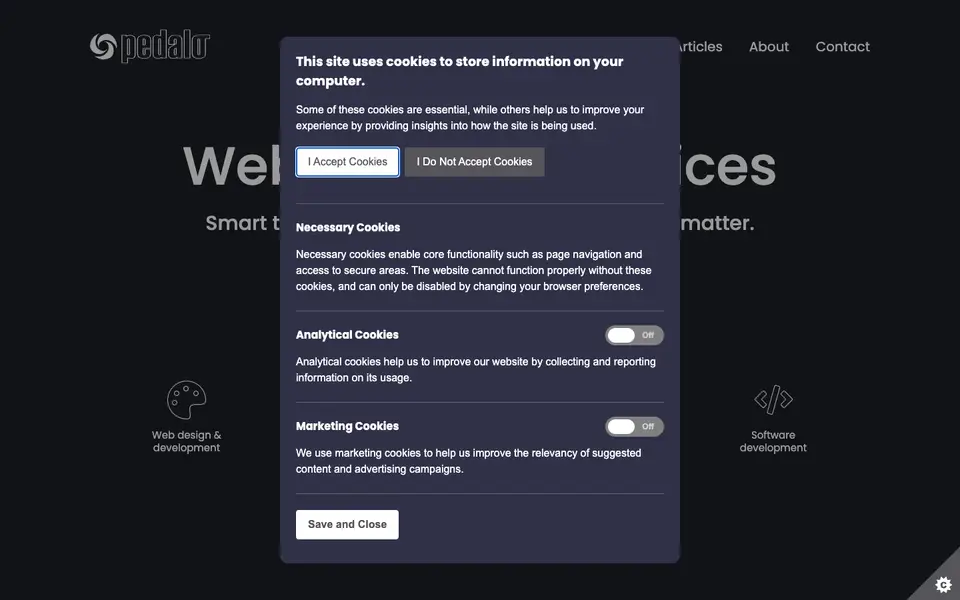Click the Marketing Cookies heading
This screenshot has height=600, width=960.
click(347, 426)
